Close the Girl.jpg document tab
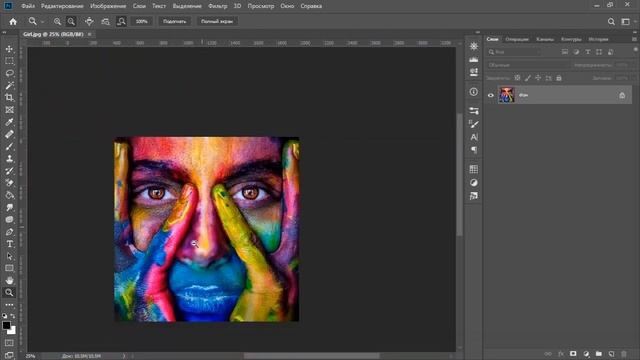Screen dimensions: 640x360 coord(89,34)
